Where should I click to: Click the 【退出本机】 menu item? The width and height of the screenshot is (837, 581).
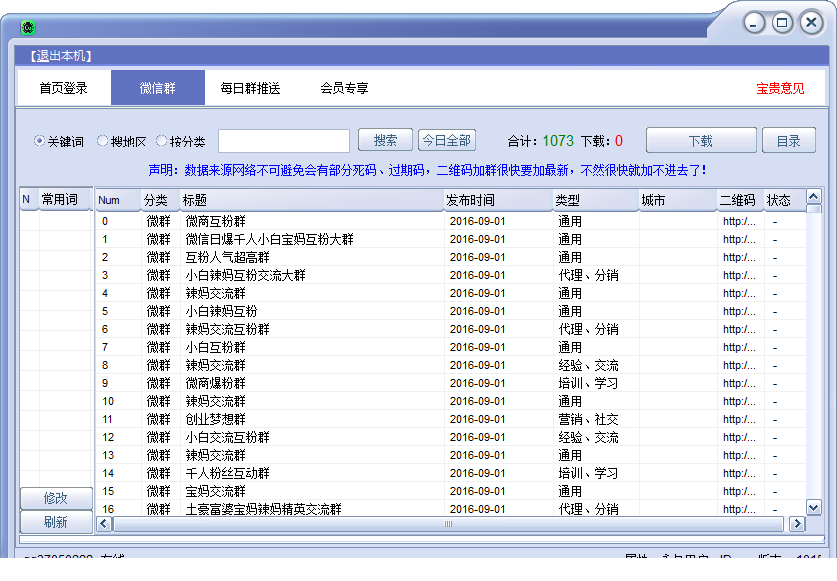coord(60,56)
